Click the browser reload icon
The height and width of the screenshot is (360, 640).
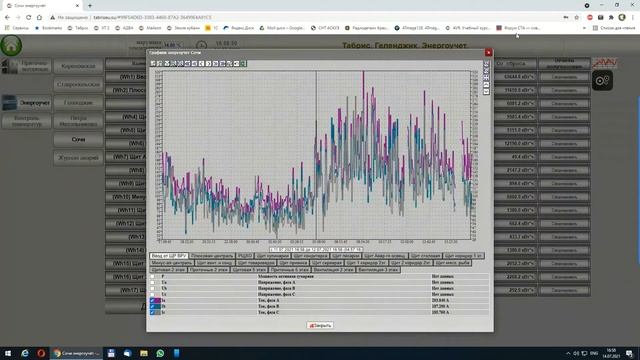tap(29, 18)
